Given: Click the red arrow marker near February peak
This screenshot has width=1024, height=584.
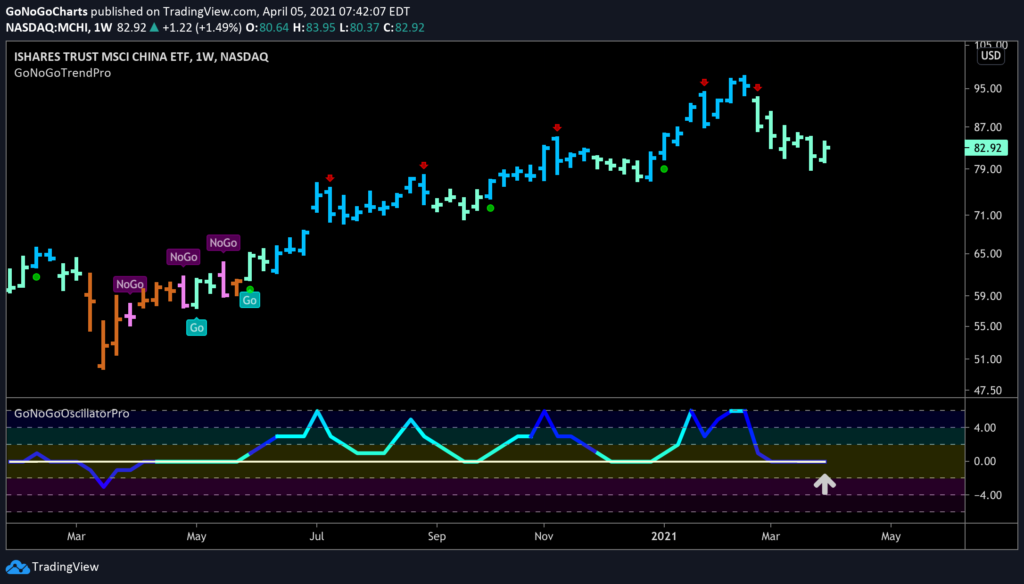Looking at the screenshot, I should 758,88.
